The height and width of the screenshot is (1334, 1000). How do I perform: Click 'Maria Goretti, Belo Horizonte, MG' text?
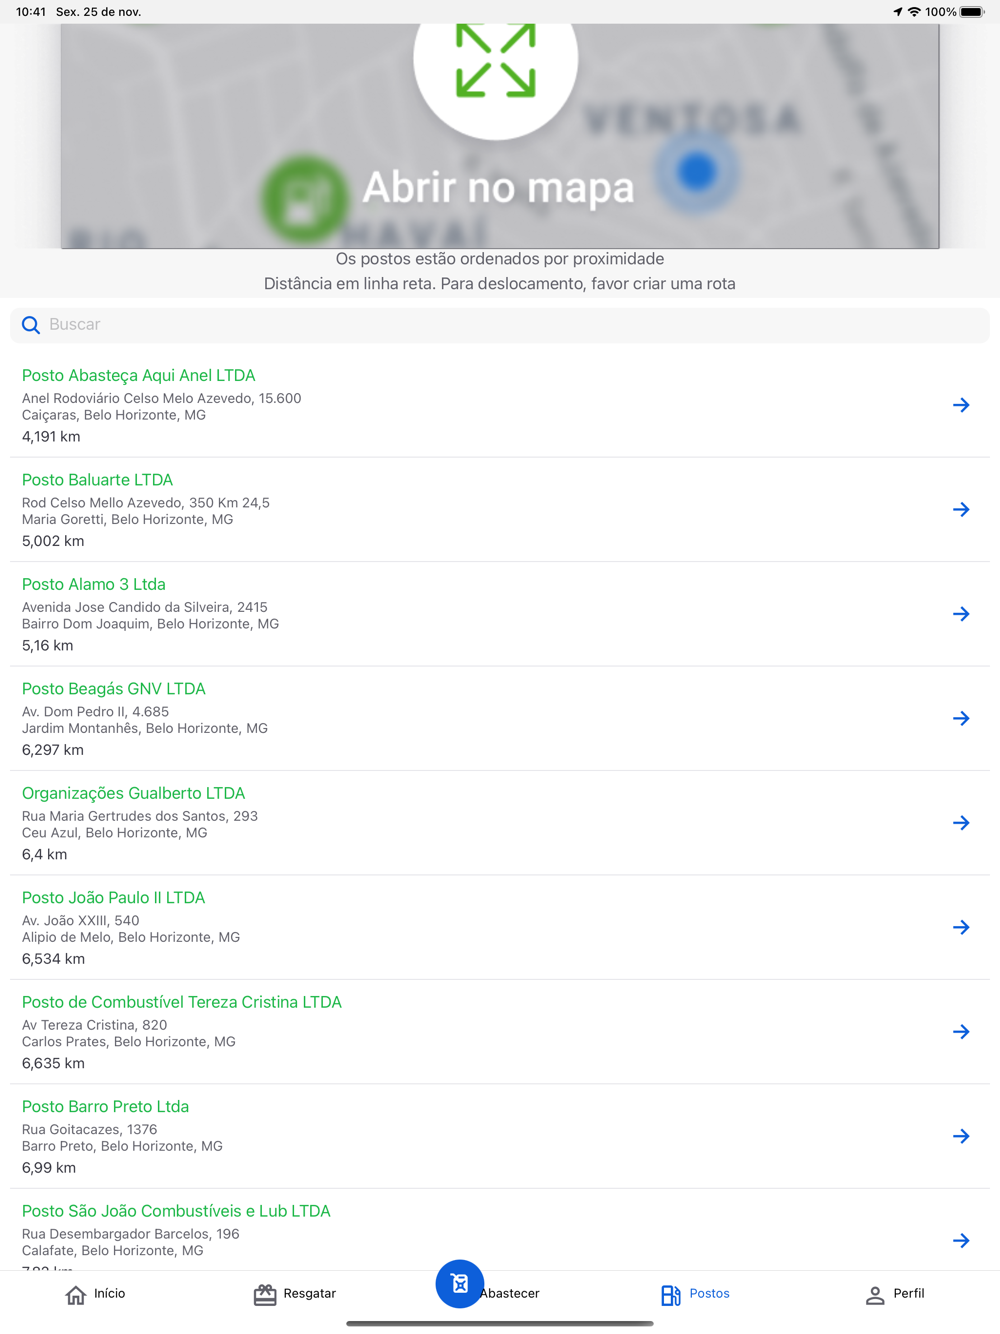(x=127, y=520)
